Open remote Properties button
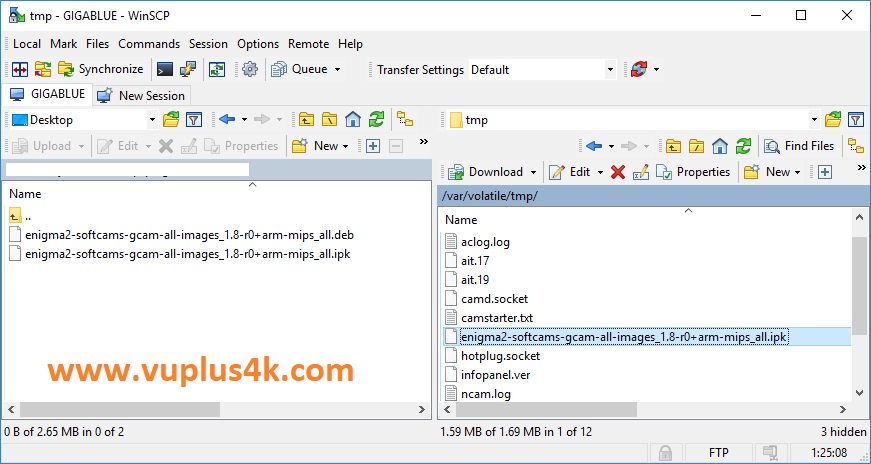Screen dimensions: 871x464 click(693, 172)
